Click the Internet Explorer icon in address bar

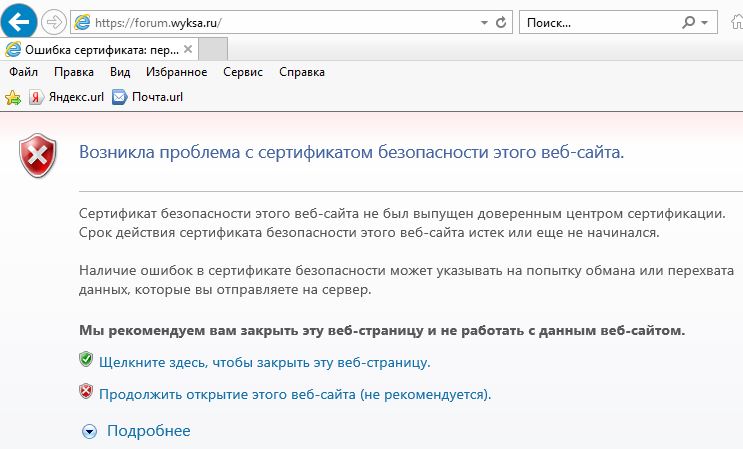pos(82,22)
